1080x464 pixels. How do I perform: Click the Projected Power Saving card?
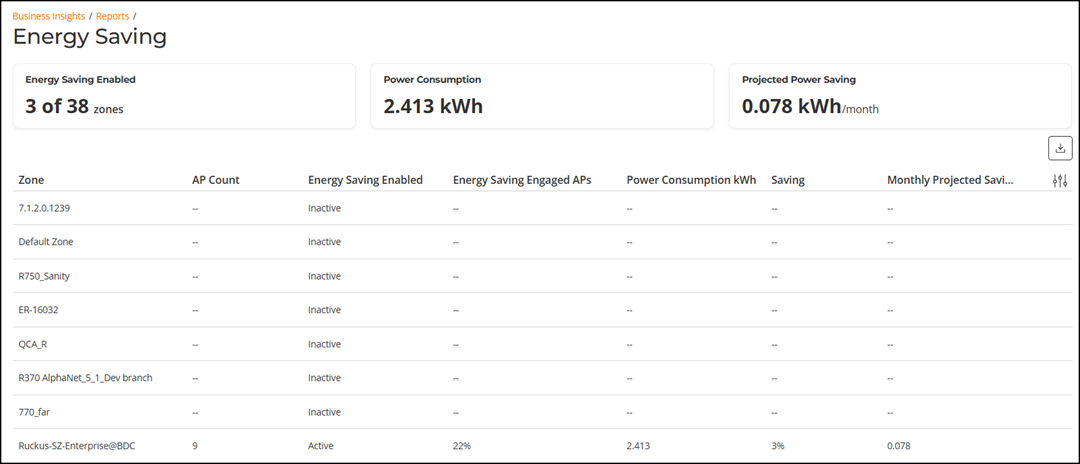point(900,96)
